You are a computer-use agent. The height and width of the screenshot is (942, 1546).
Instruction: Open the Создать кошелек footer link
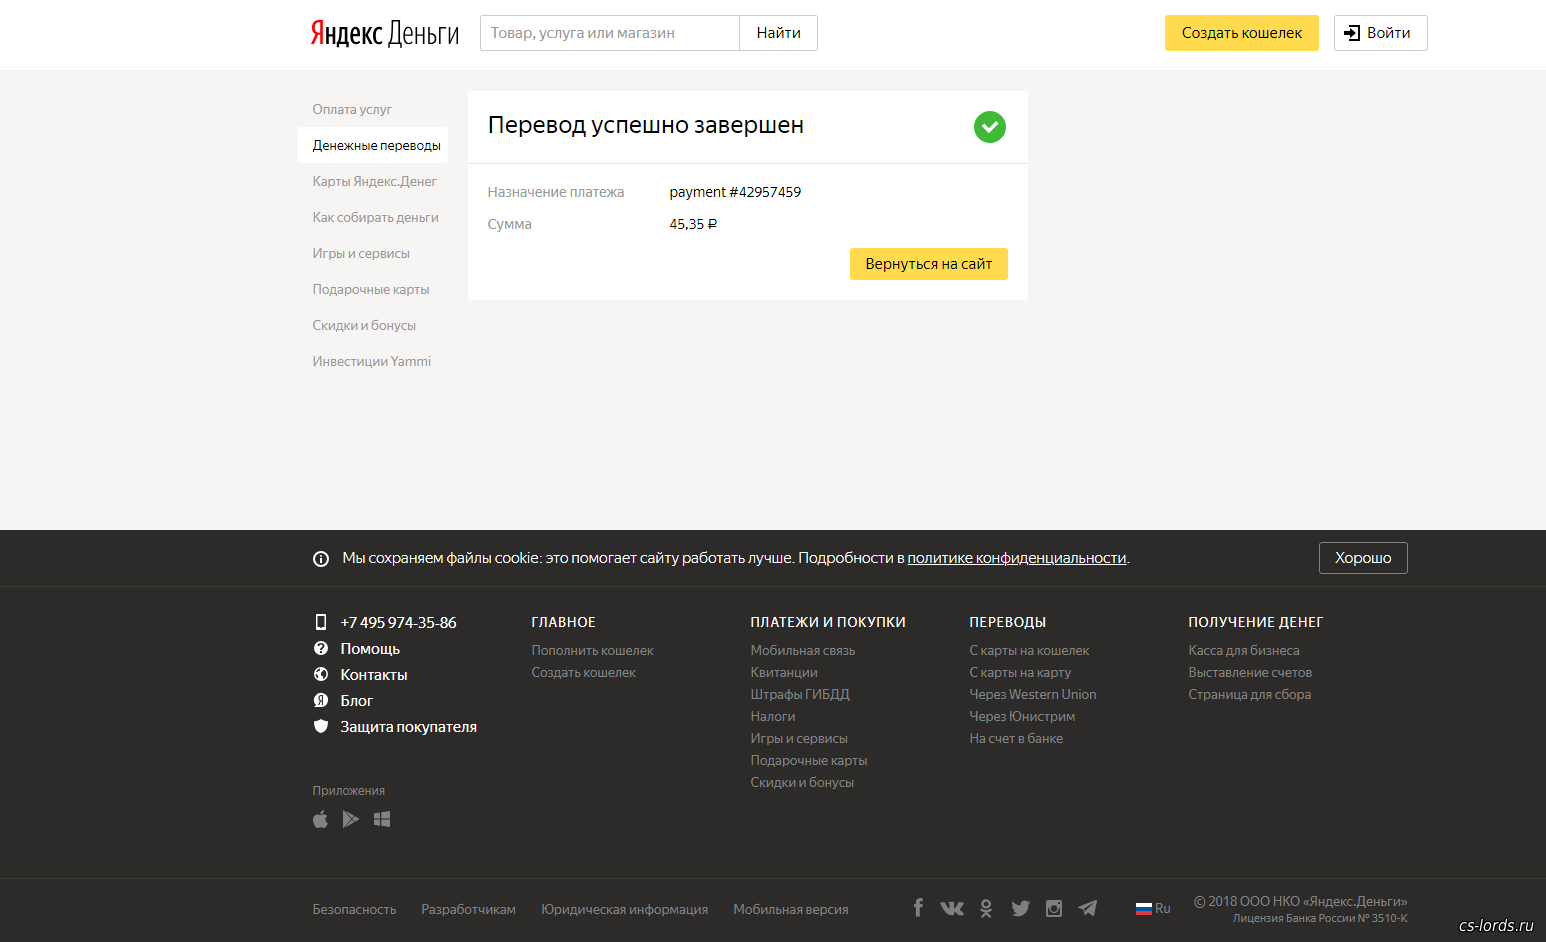(x=583, y=672)
